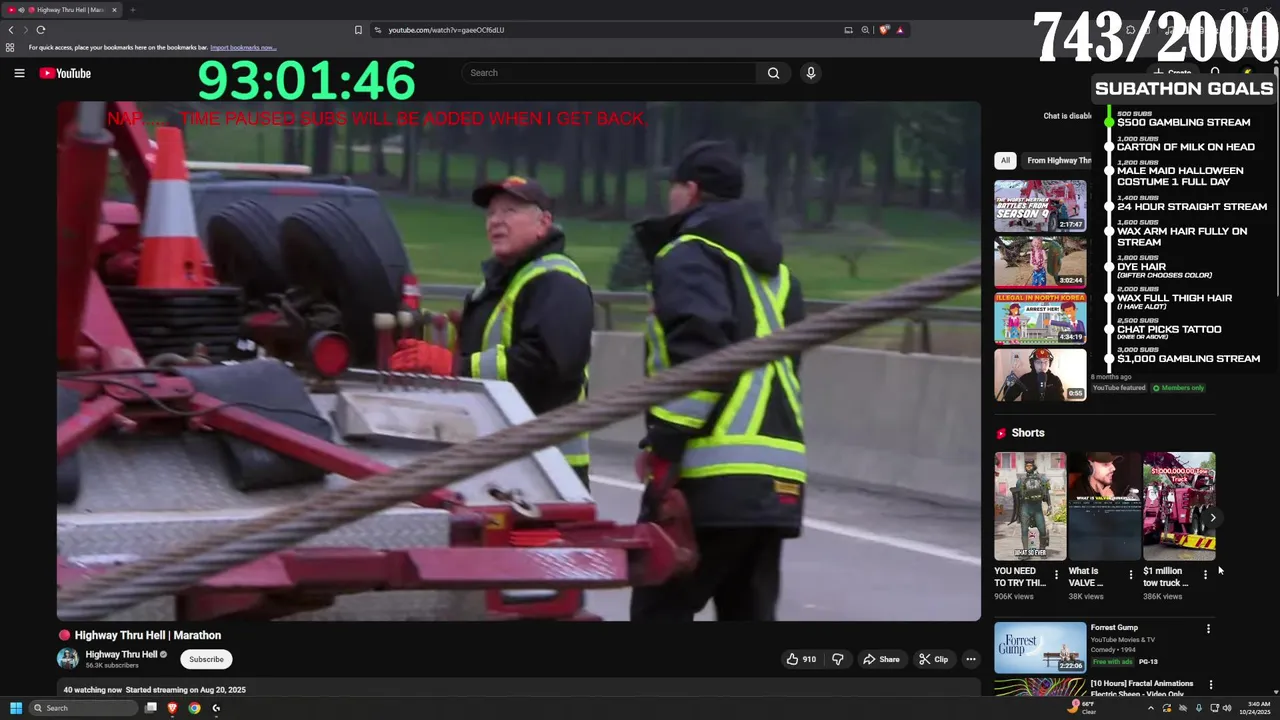Viewport: 1280px width, 720px height.
Task: Open Google Chrome from the taskbar
Action: click(x=194, y=708)
